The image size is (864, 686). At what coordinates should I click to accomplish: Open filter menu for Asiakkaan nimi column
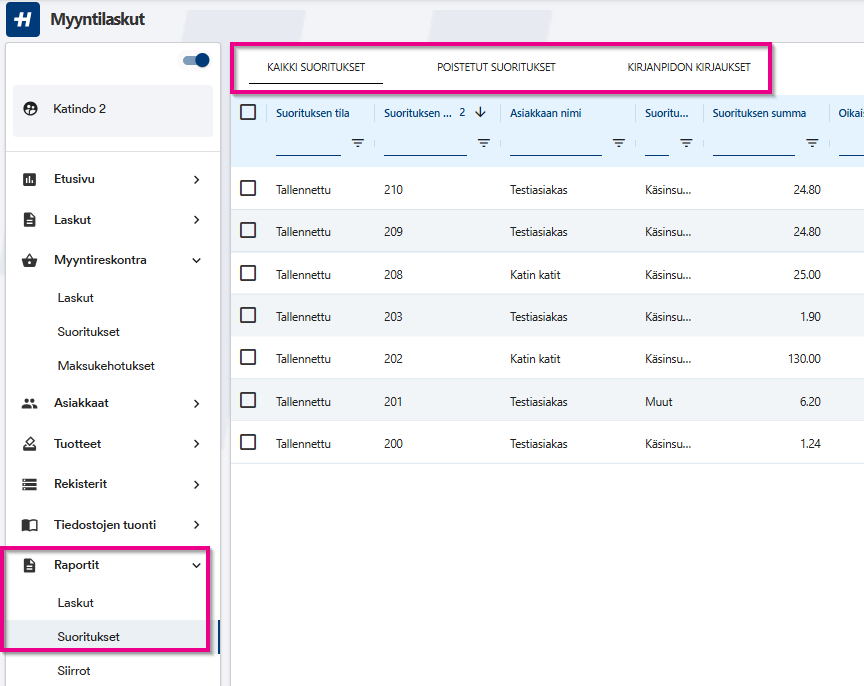[619, 143]
